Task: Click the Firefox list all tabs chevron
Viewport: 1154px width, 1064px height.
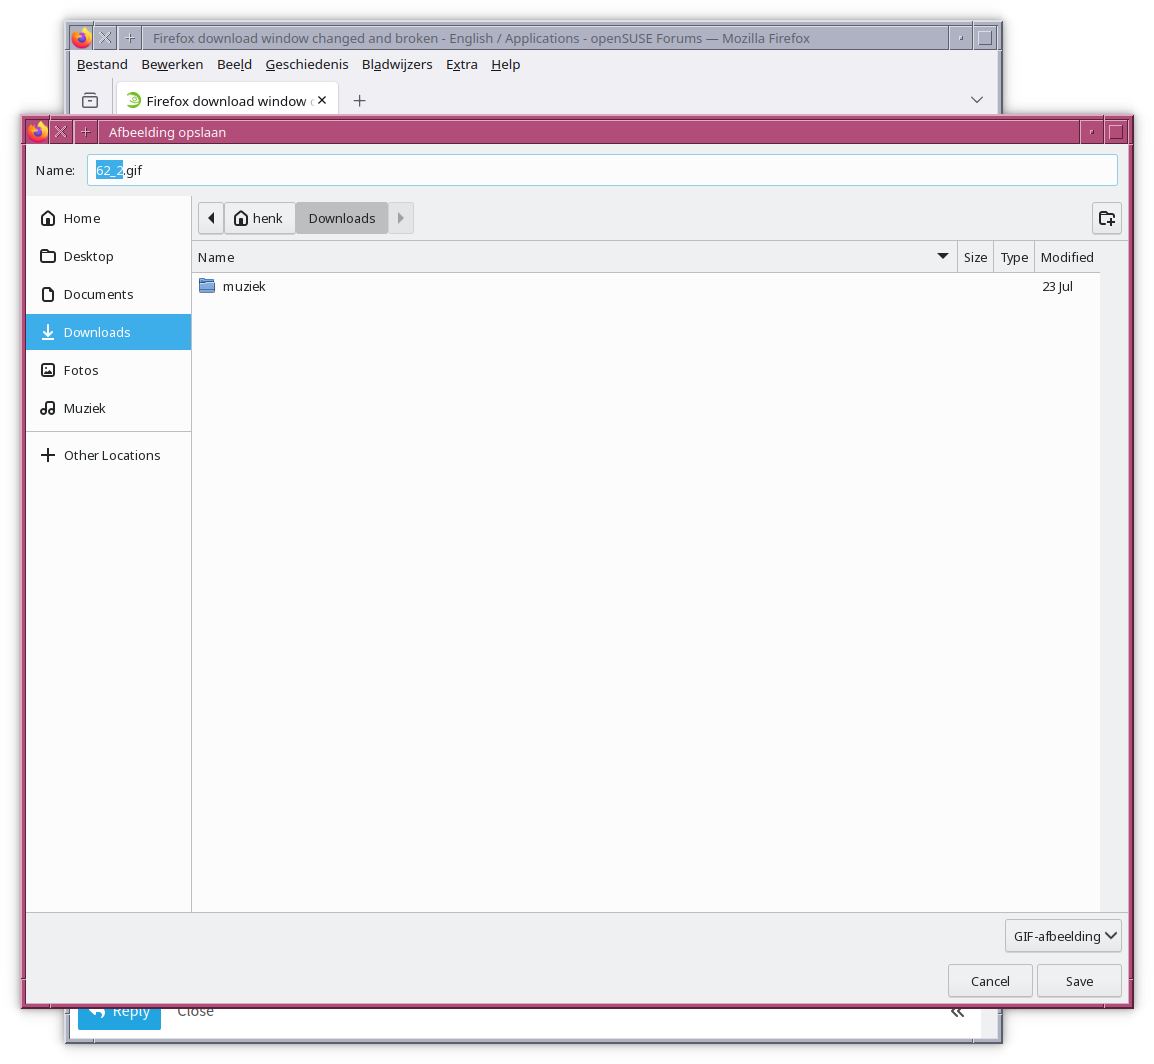Action: coord(977,100)
